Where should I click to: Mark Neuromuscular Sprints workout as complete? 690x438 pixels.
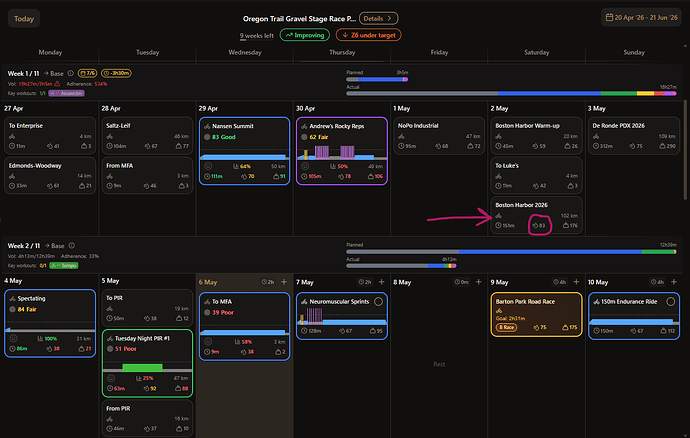pos(378,302)
